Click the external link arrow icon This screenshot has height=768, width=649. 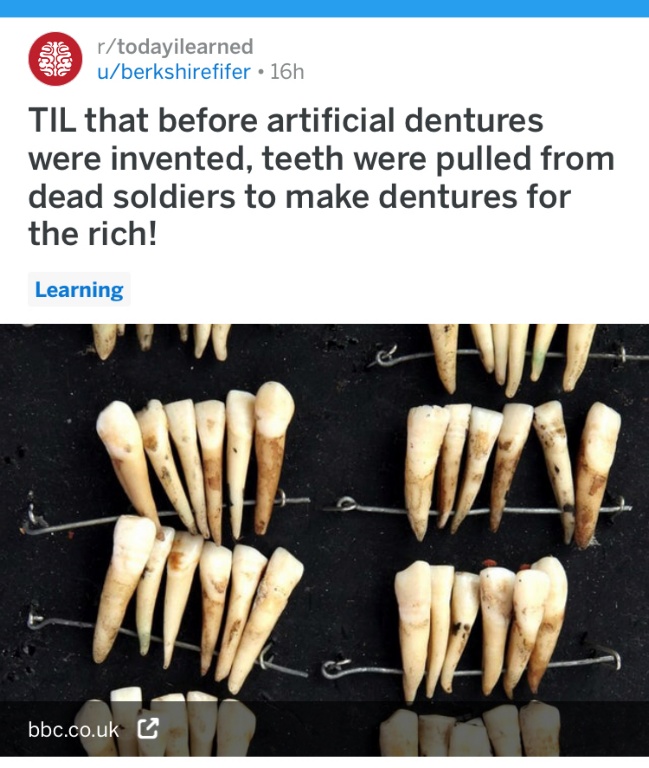tap(148, 729)
